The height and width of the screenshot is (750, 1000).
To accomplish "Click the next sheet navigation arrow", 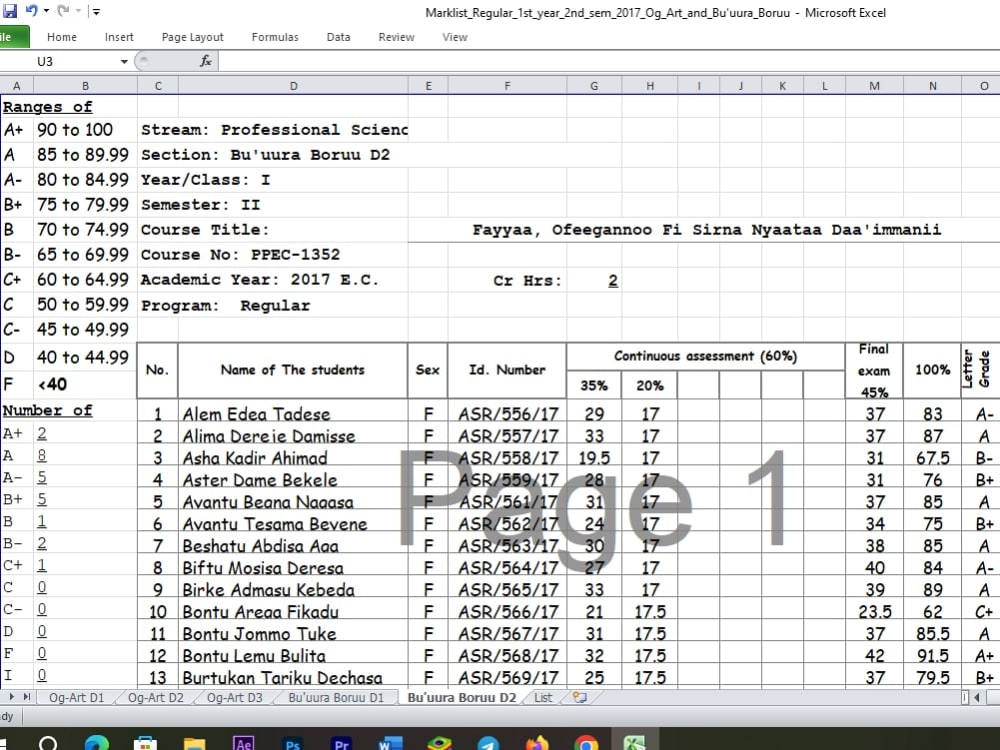I will (12, 697).
